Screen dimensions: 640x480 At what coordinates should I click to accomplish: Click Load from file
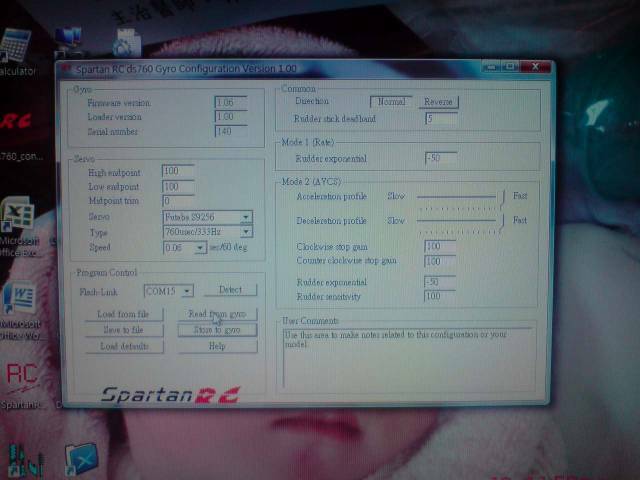coord(123,314)
